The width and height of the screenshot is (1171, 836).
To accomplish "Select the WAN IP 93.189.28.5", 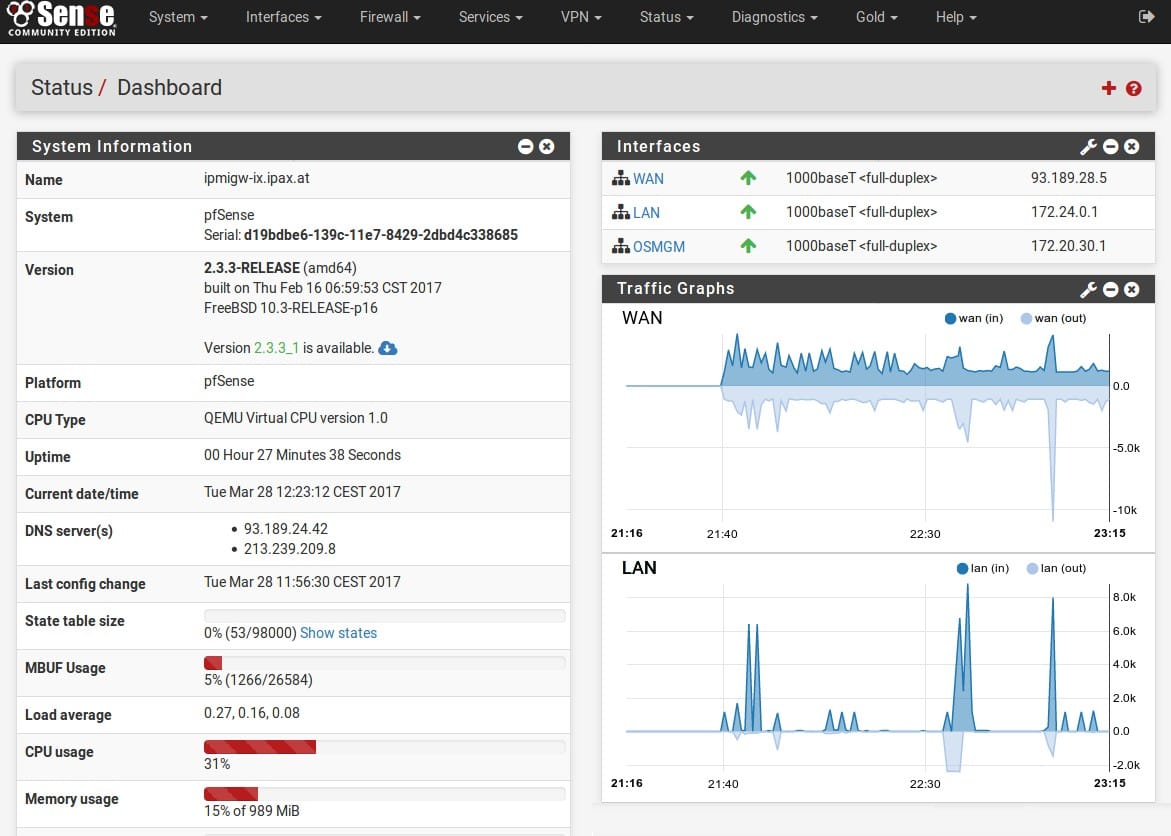I will point(1069,178).
